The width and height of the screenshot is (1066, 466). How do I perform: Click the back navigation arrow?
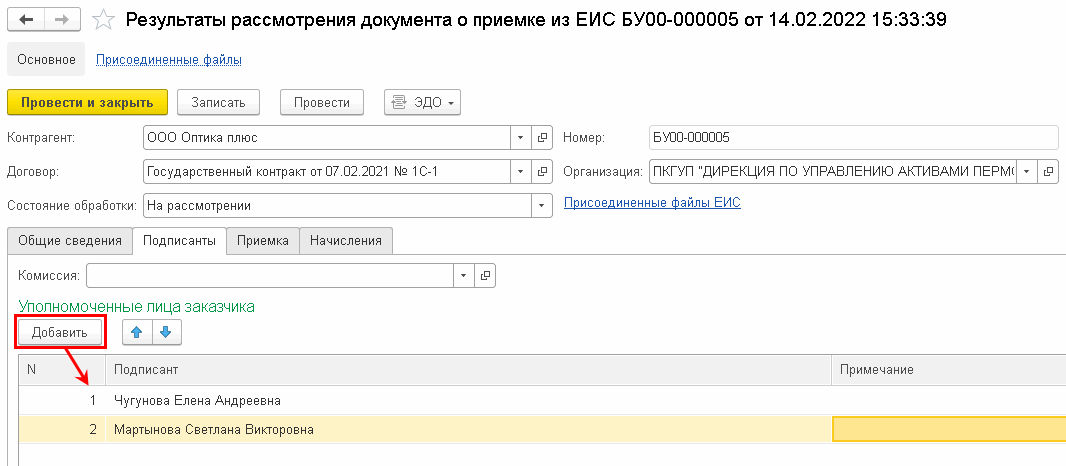click(x=25, y=19)
